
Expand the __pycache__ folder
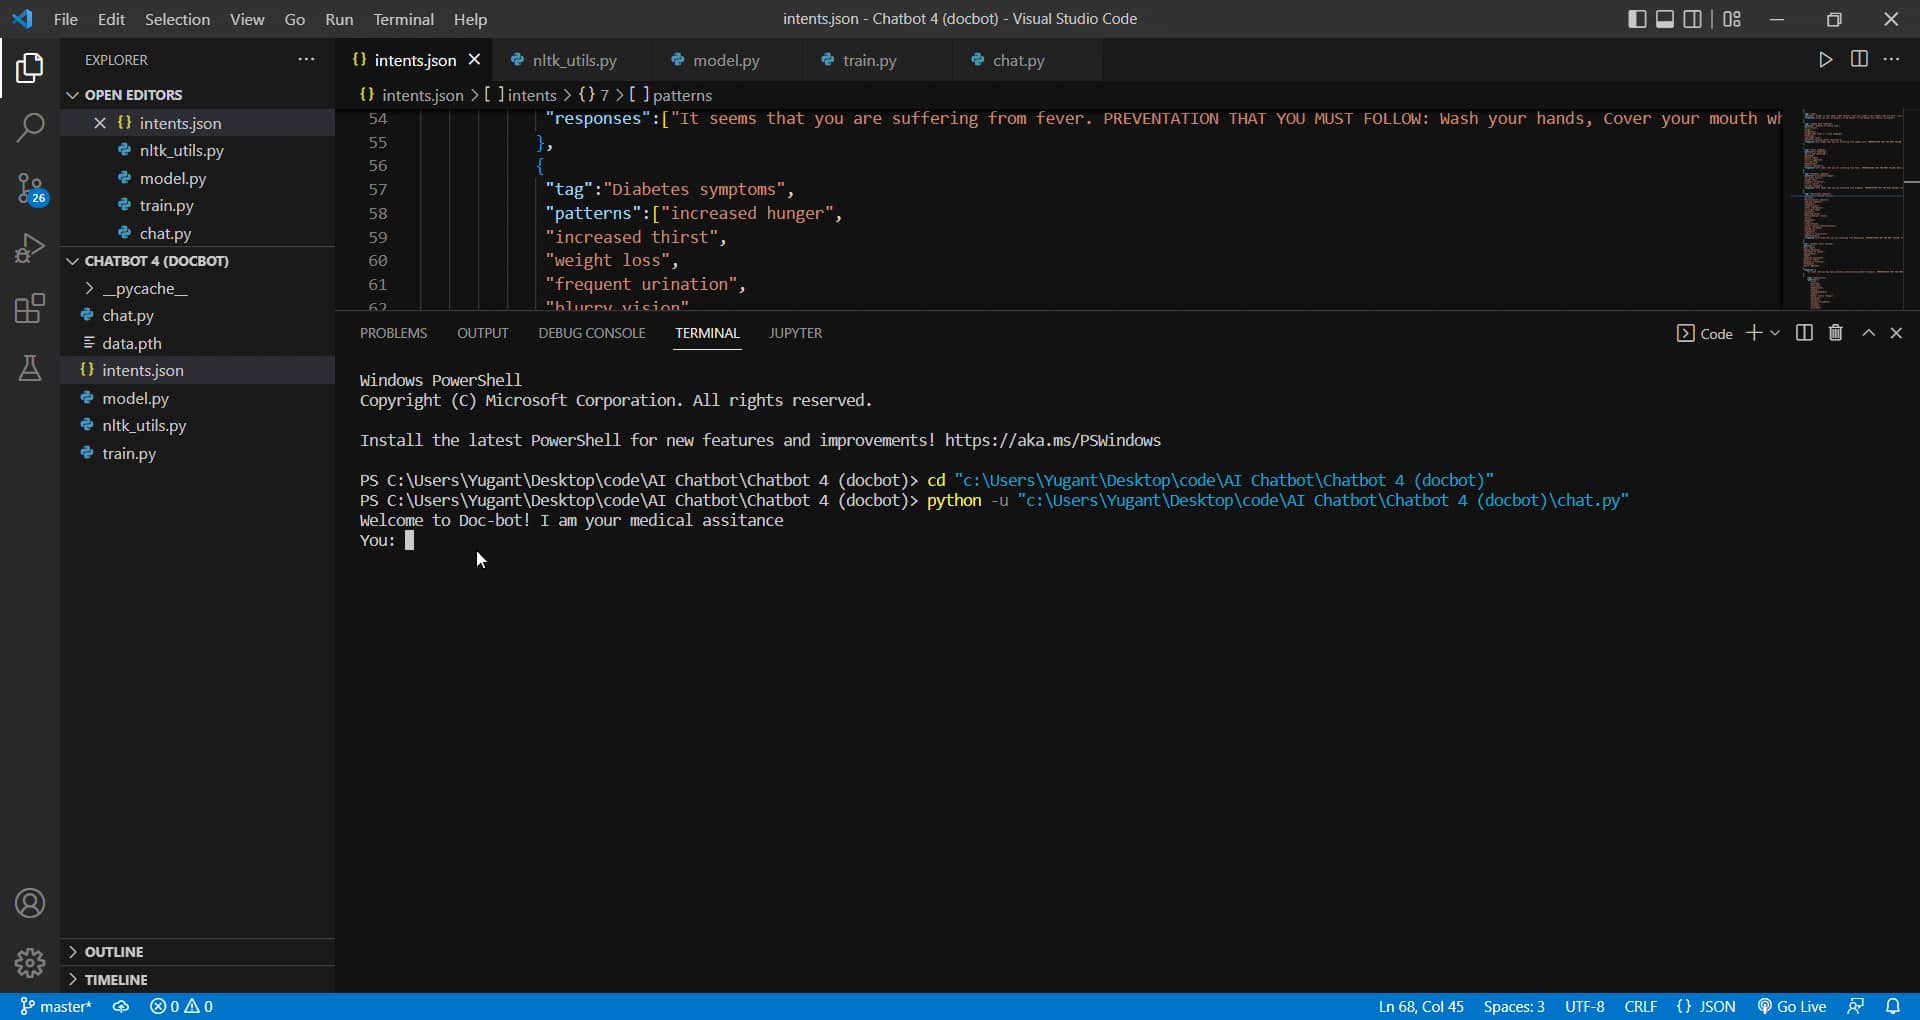pos(144,288)
